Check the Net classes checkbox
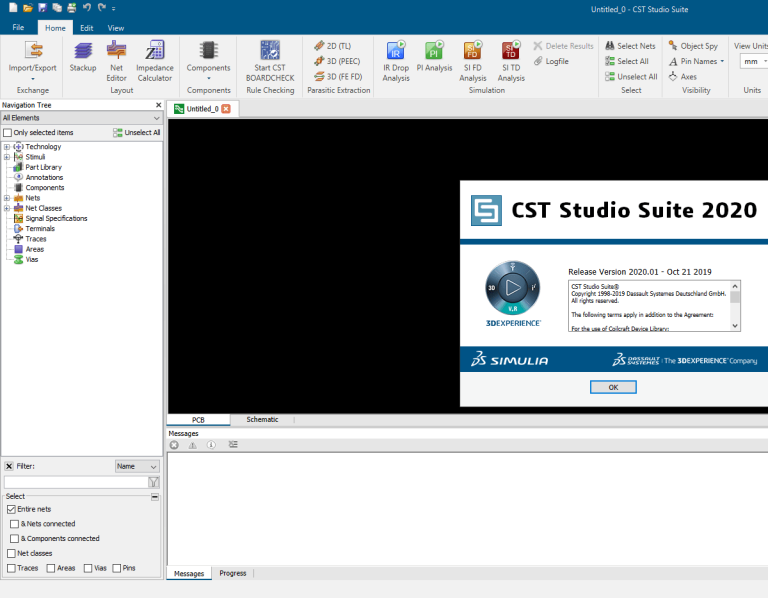Viewport: 768px width, 598px height. coord(11,553)
